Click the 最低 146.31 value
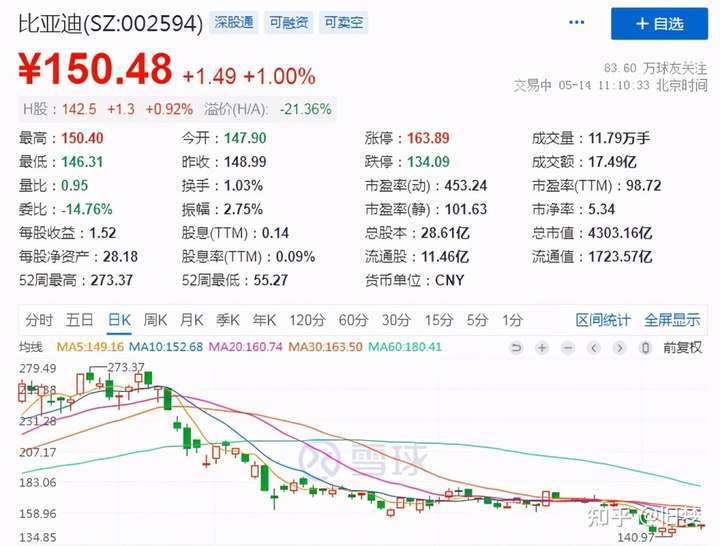 pos(82,162)
